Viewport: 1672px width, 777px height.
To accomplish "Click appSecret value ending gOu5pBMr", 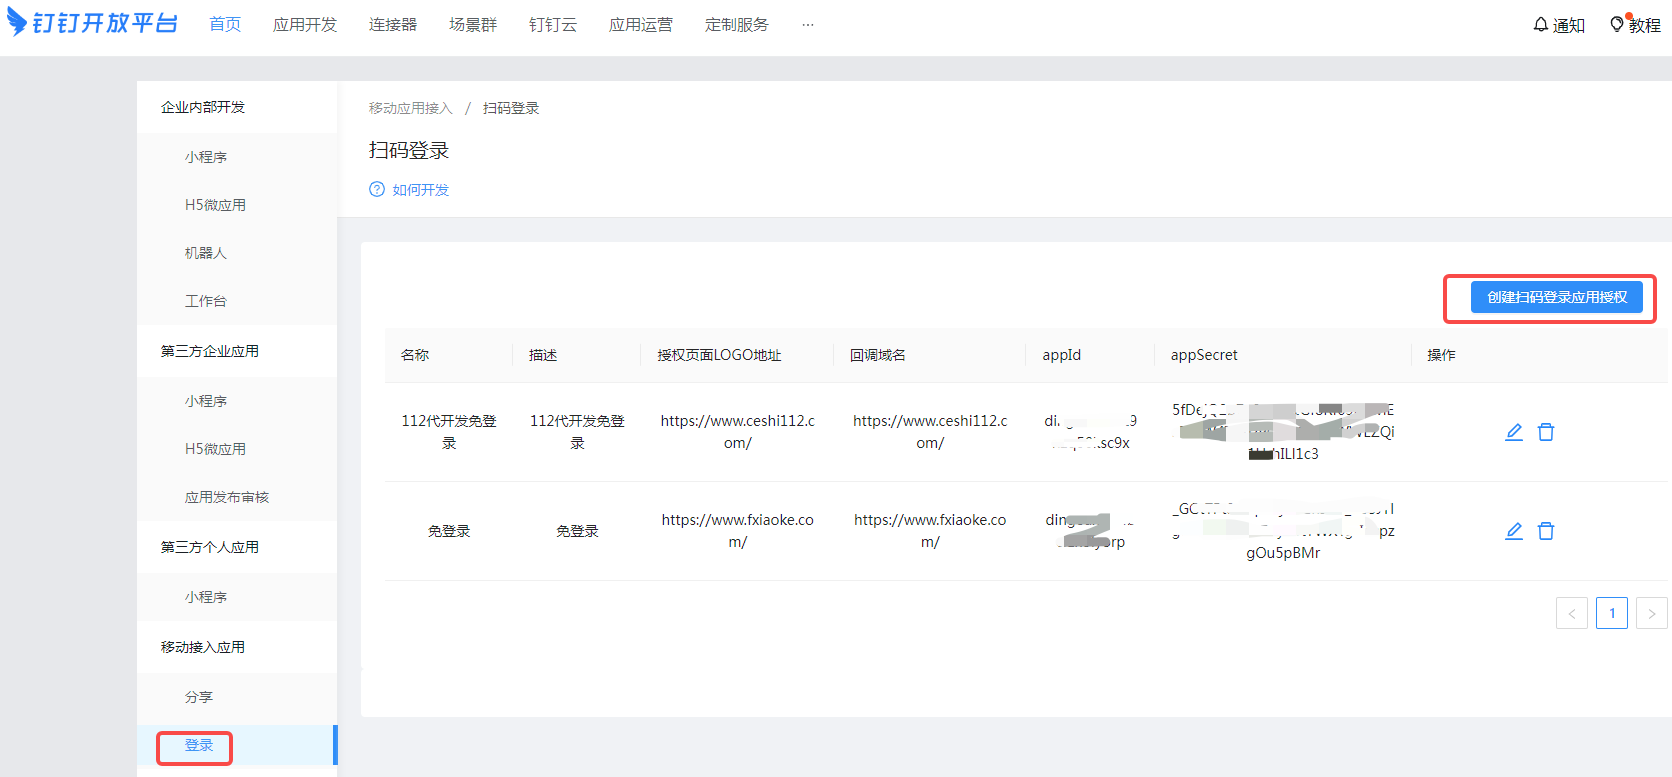I will (1283, 531).
